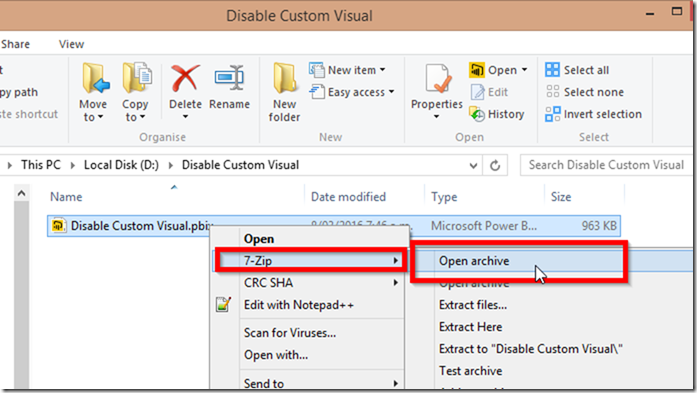Open the Easy access dropdown arrow
The height and width of the screenshot is (393, 697).
391,92
